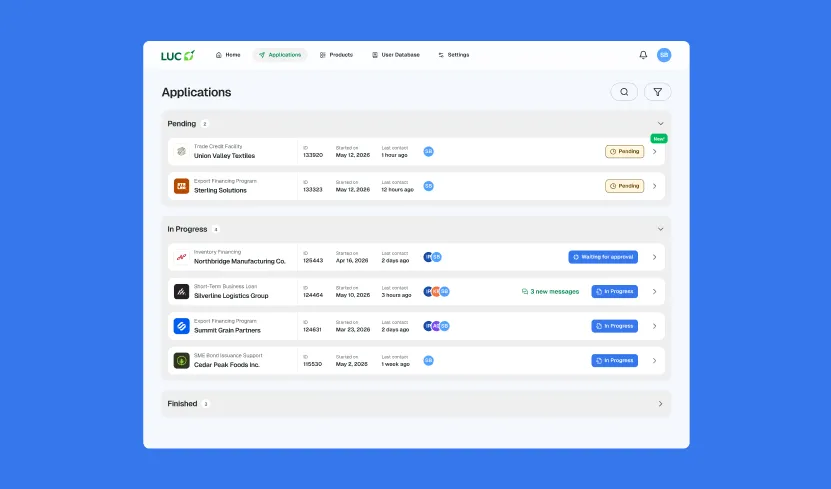Click the Waiting for approval badge
831x489 pixels.
click(x=603, y=257)
